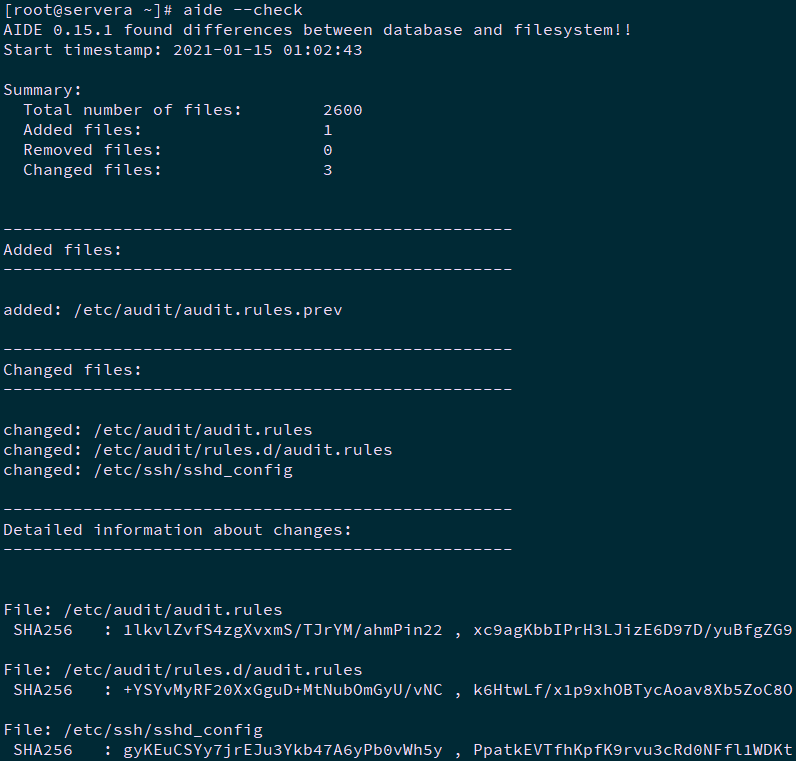
Task: Click the 'changed: /etc/audit/audit.rules' line
Action: [x=158, y=430]
